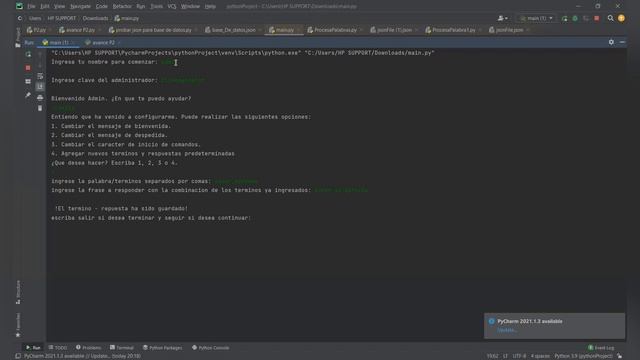The width and height of the screenshot is (640, 360).
Task: Open the Help menu
Action: [210, 7]
